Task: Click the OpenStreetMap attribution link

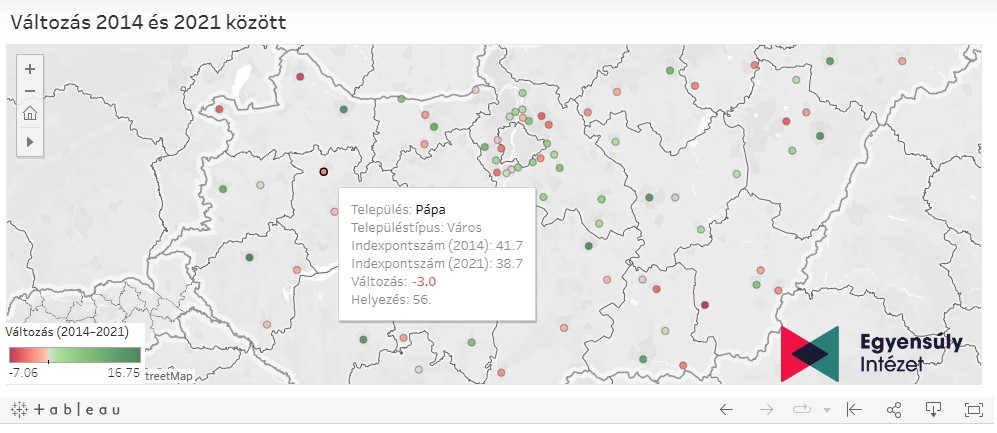Action: click(168, 376)
